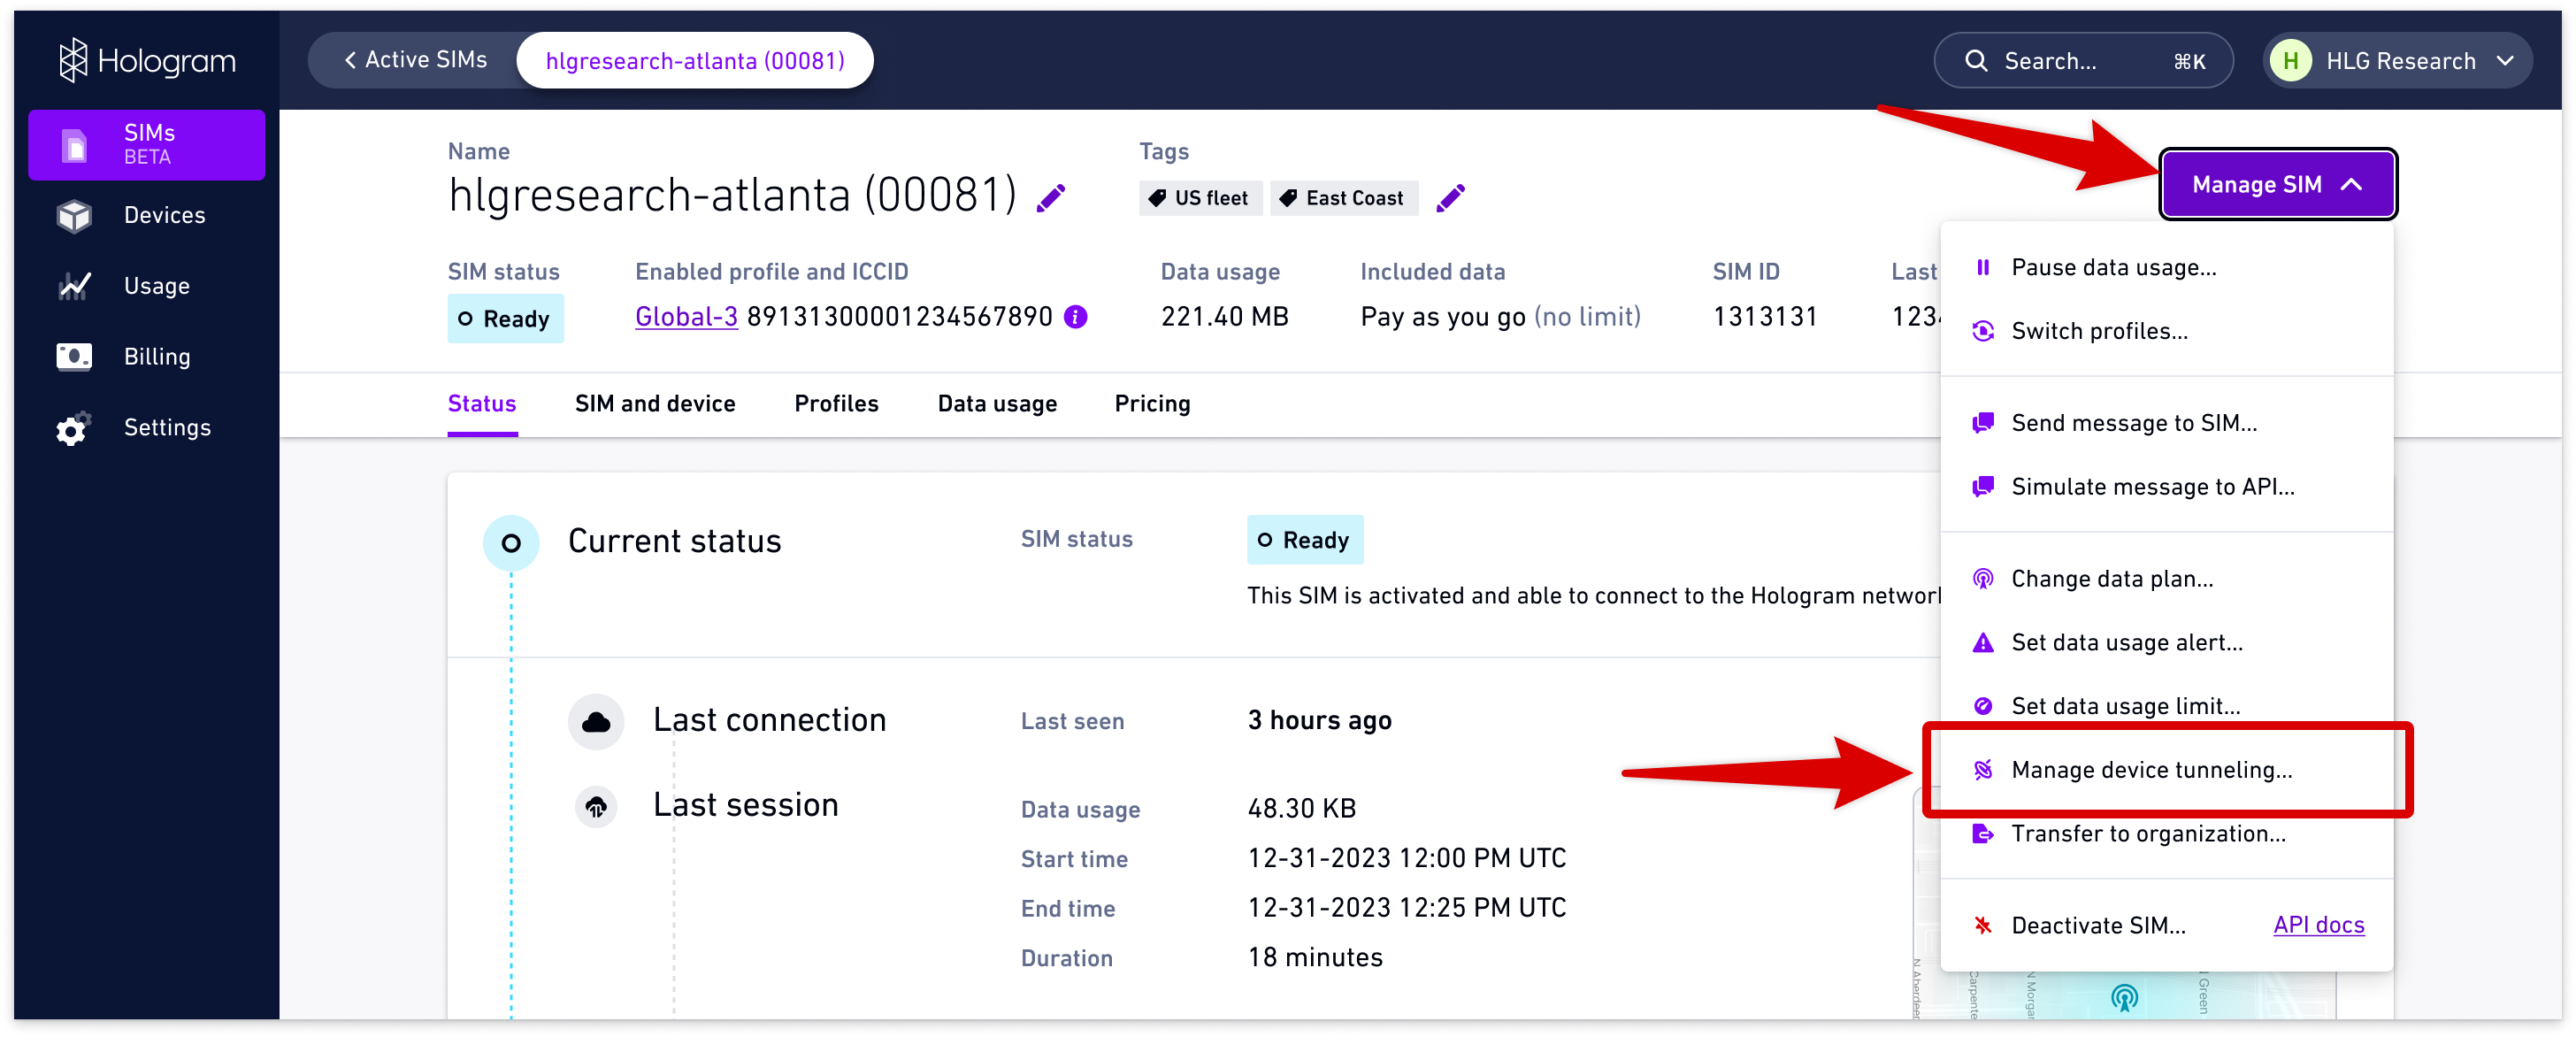Click the Last session upload icon
Screen dimensions: 2576x1037
596,806
